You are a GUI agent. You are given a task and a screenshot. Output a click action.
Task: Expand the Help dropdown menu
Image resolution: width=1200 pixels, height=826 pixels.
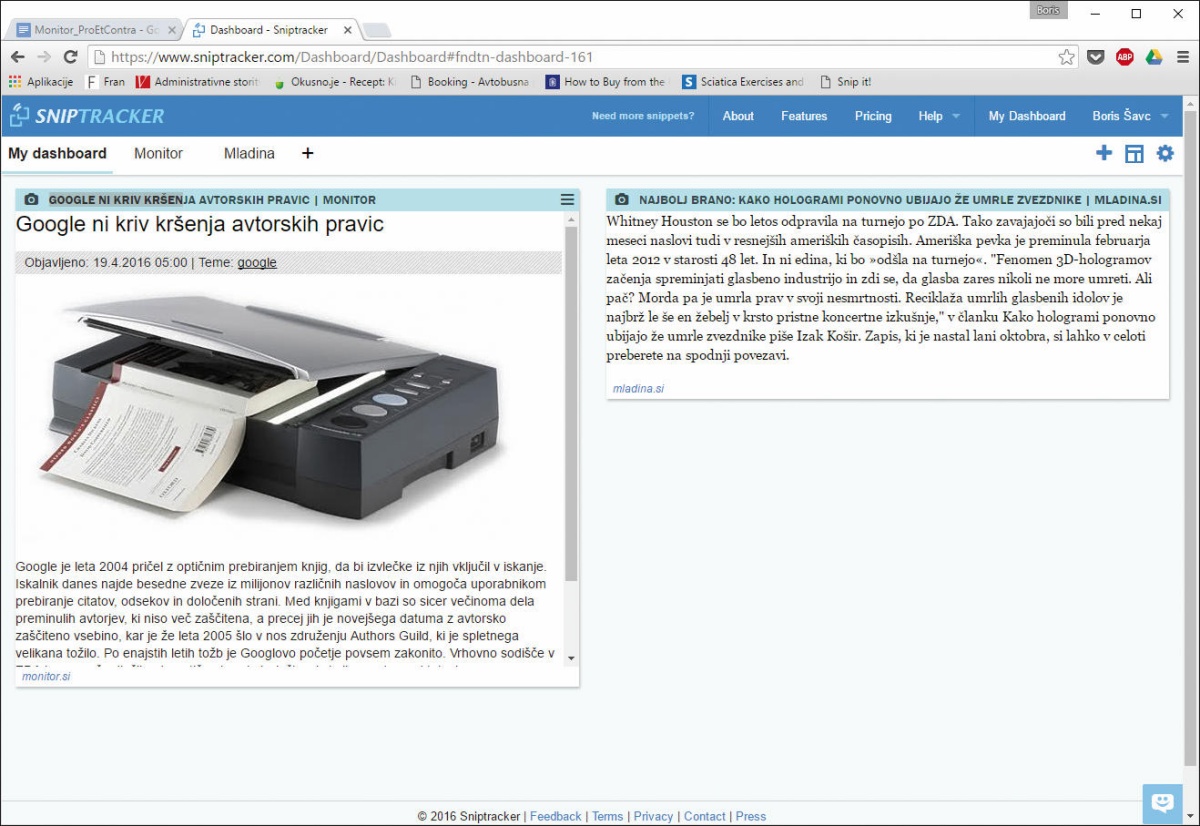939,116
